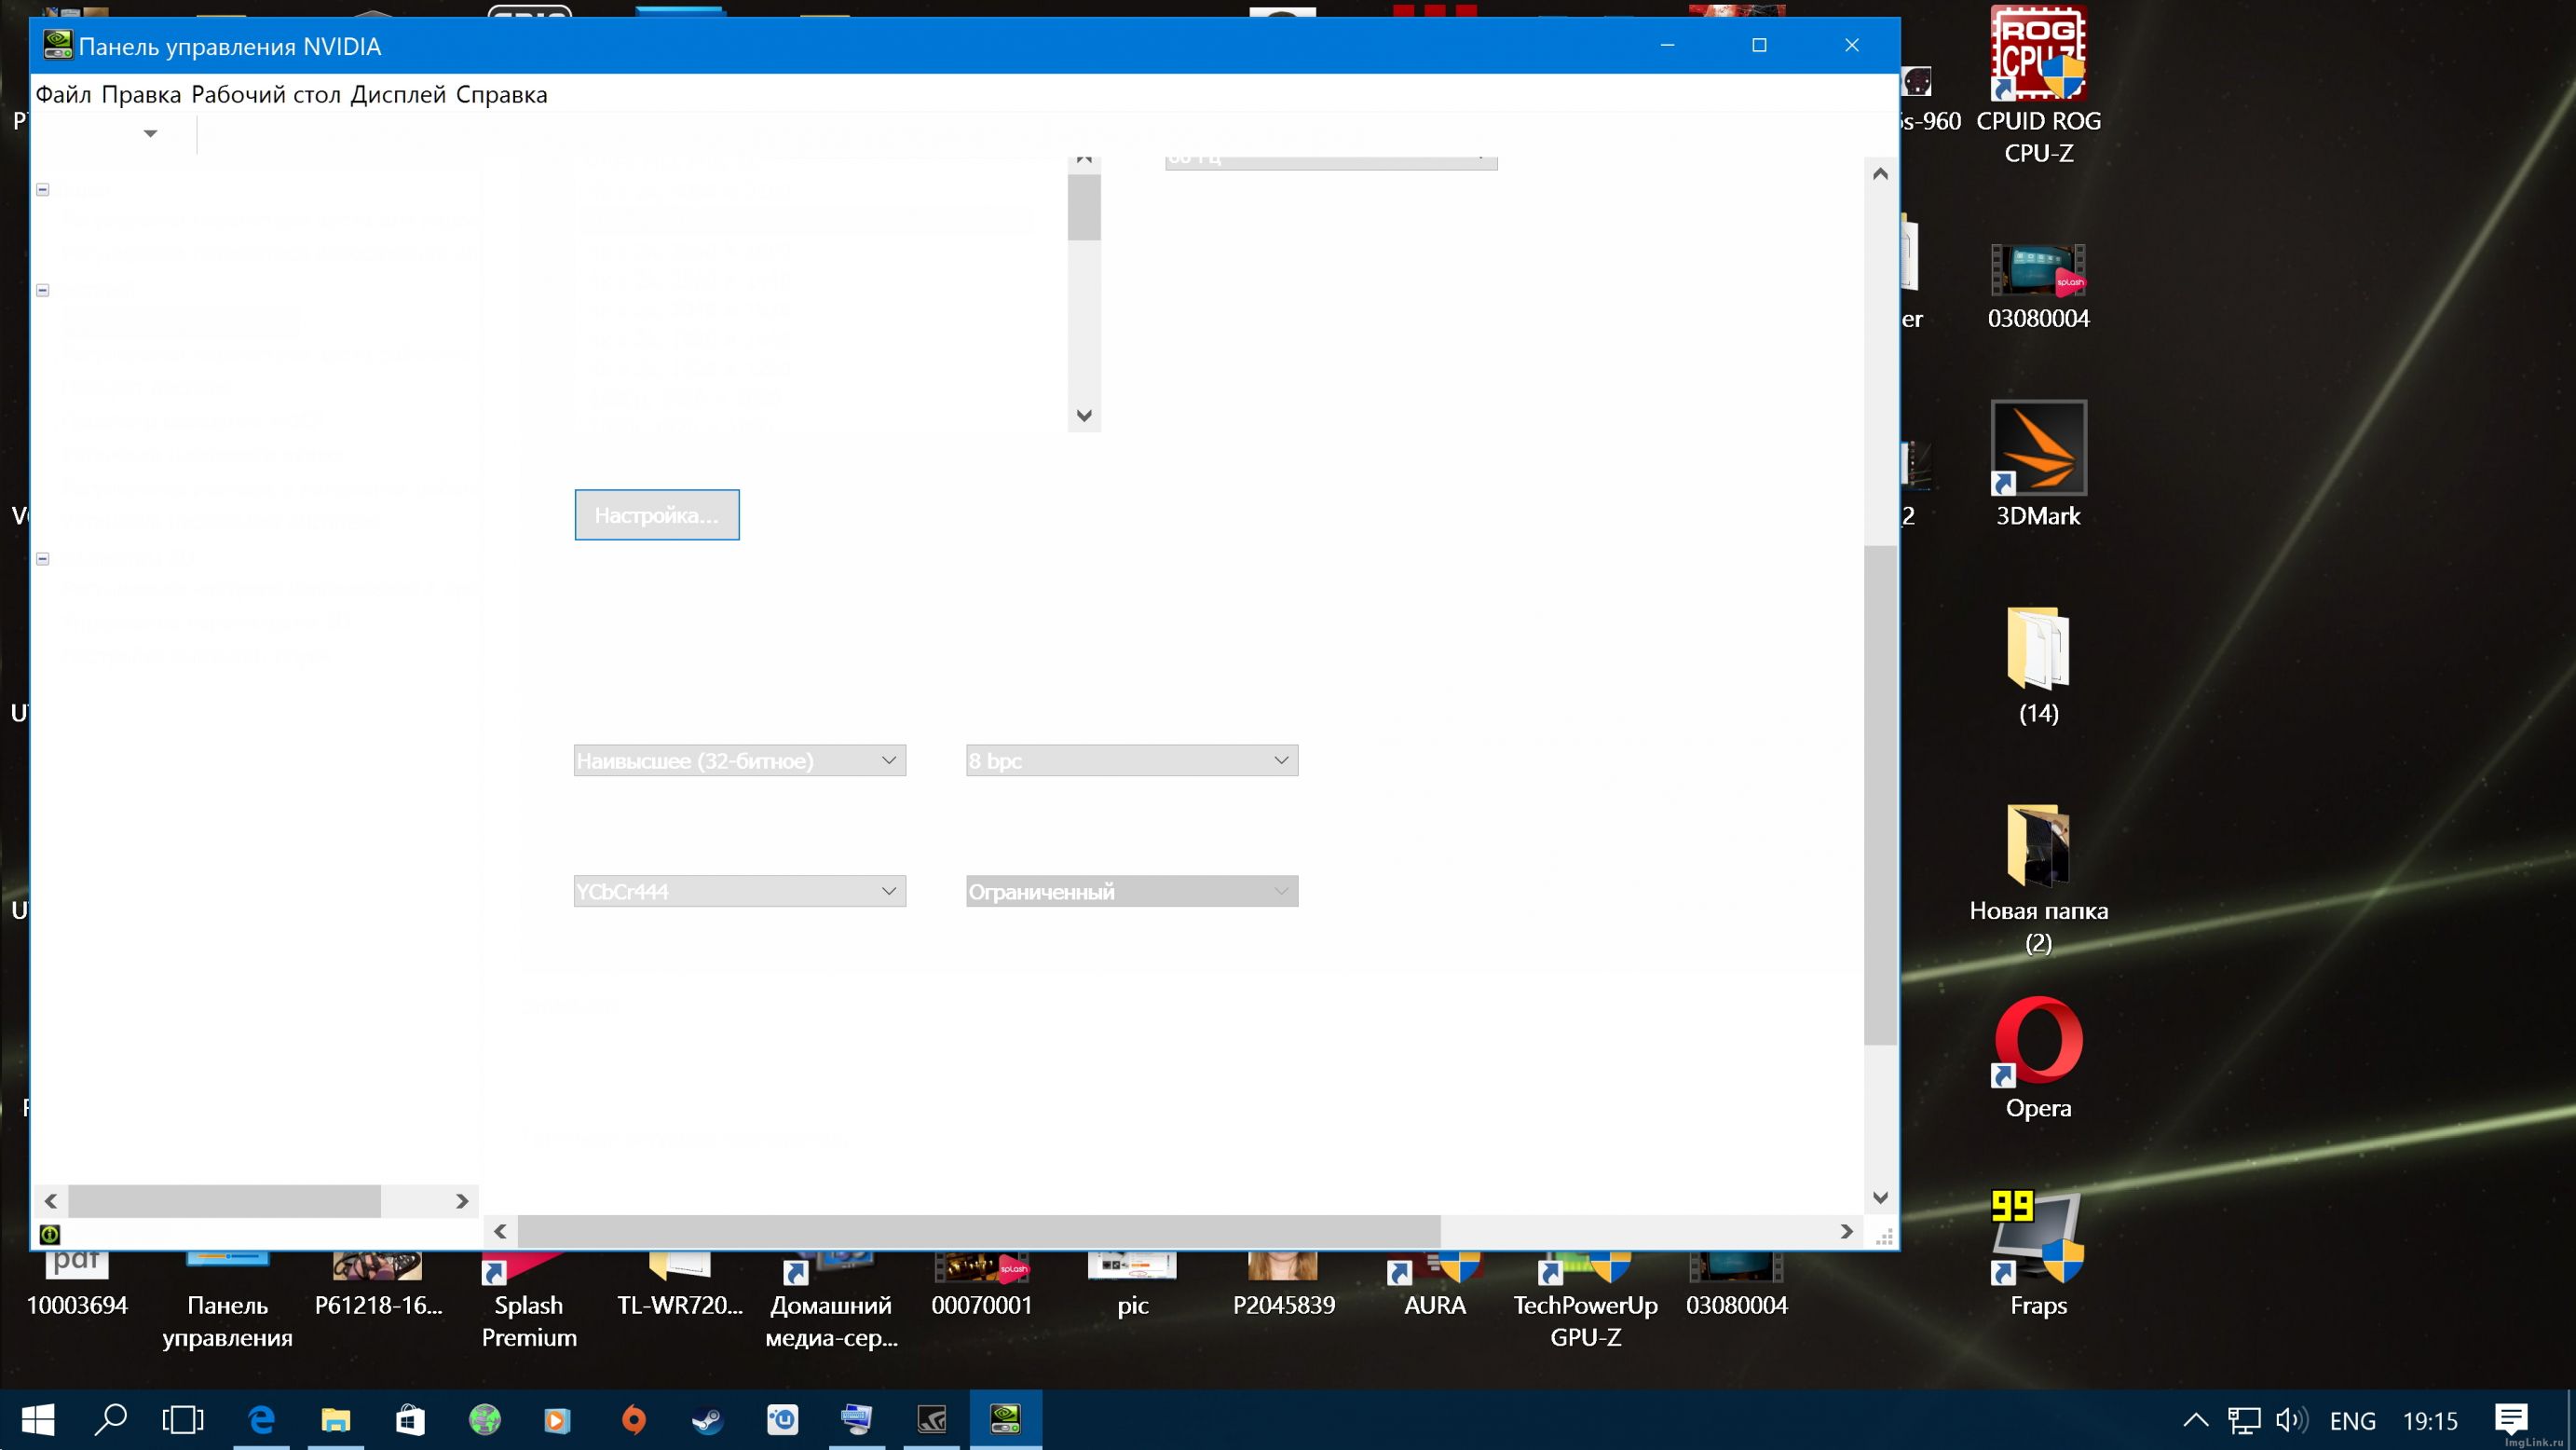
Task: Collapse the top tree node in the sidebar
Action: (x=43, y=189)
